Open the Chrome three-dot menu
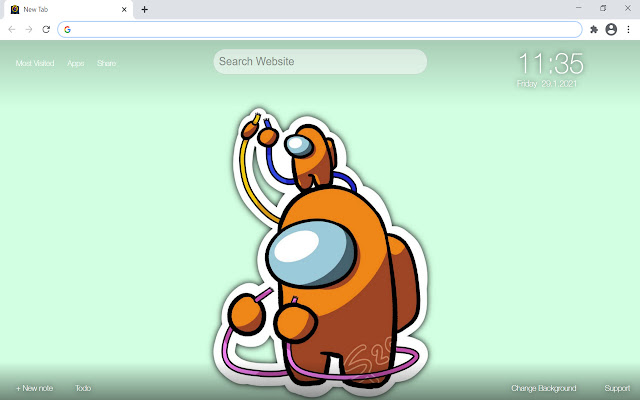This screenshot has height=400, width=640. pos(628,29)
